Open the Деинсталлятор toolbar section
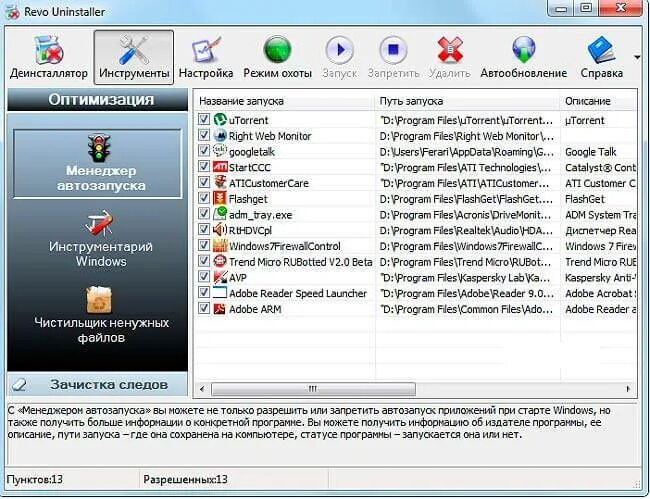The image size is (650, 499). tap(49, 58)
